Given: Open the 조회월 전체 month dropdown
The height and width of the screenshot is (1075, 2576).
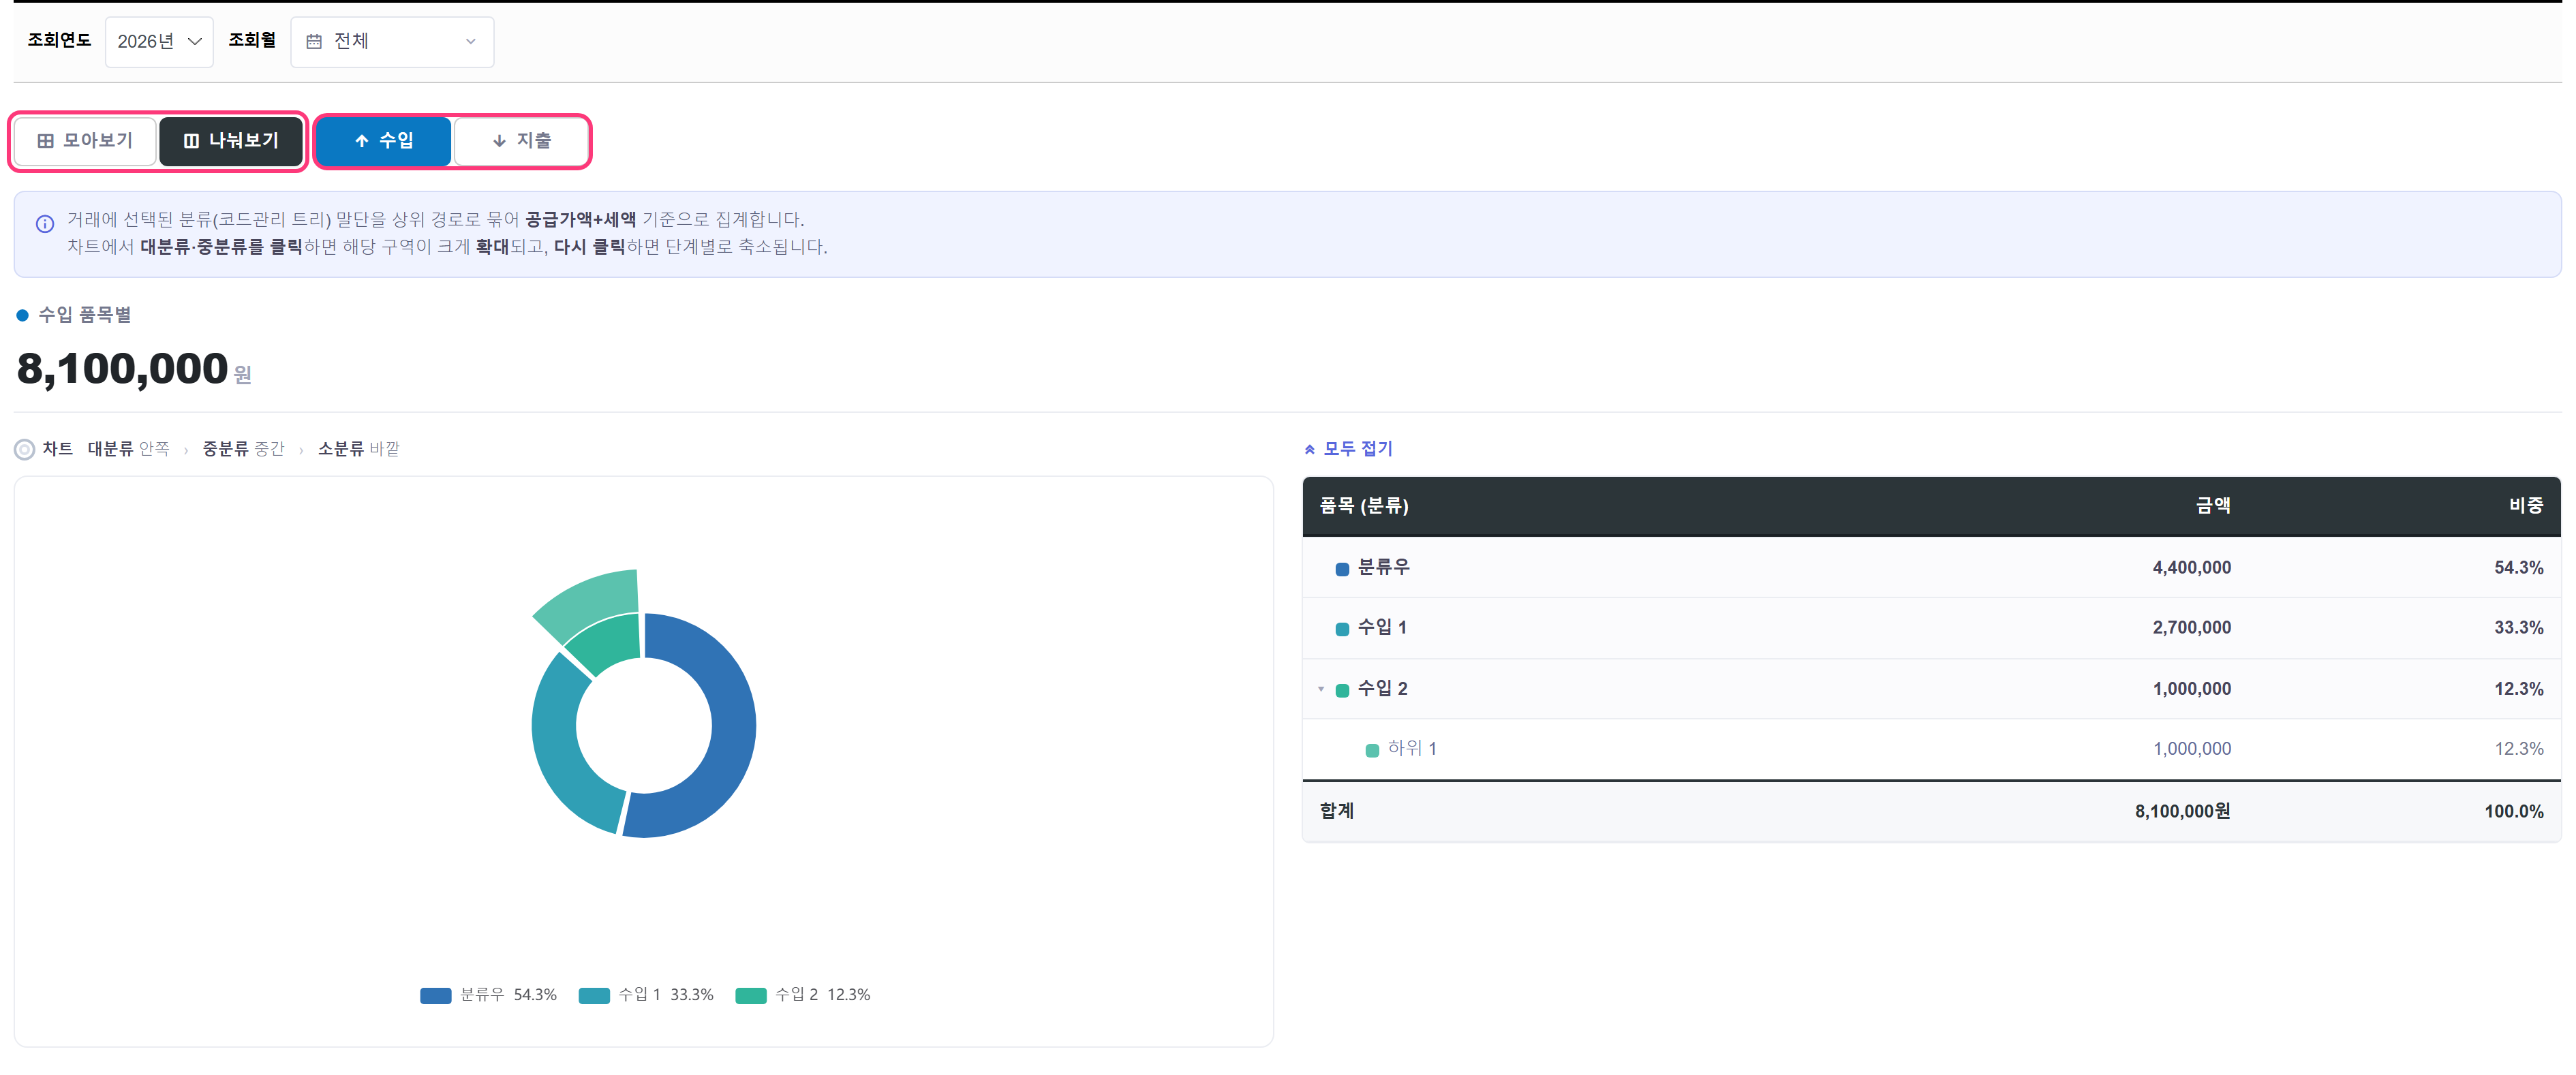Looking at the screenshot, I should point(392,41).
